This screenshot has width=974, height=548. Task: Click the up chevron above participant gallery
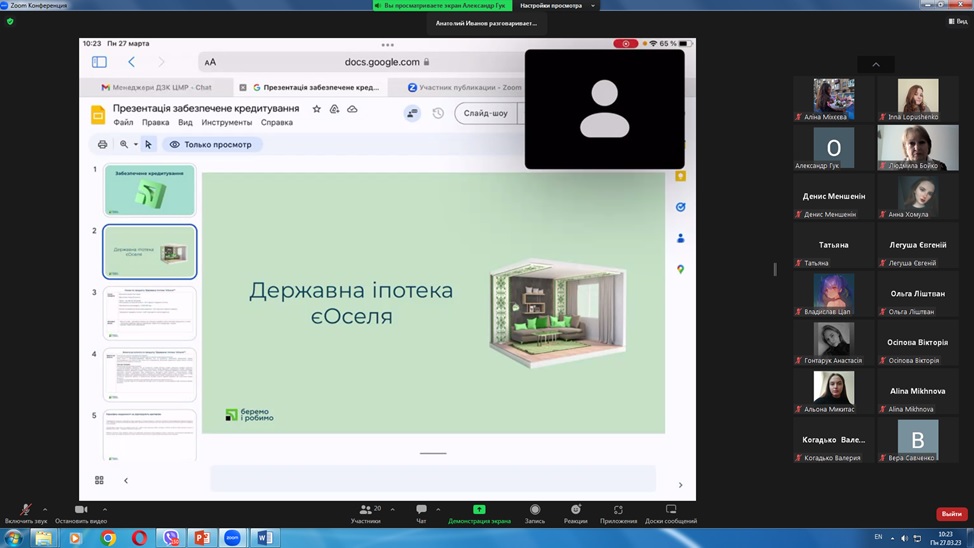pyautogui.click(x=876, y=65)
